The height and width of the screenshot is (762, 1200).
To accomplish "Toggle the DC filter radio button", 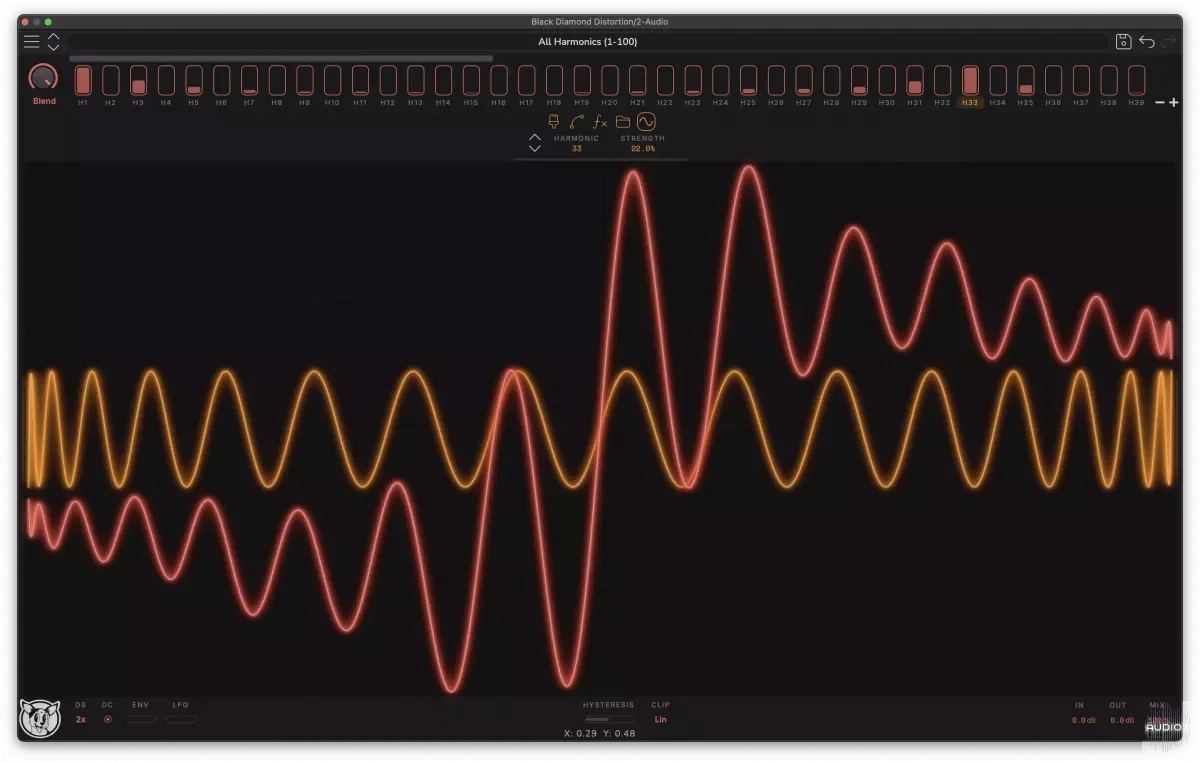I will click(108, 719).
